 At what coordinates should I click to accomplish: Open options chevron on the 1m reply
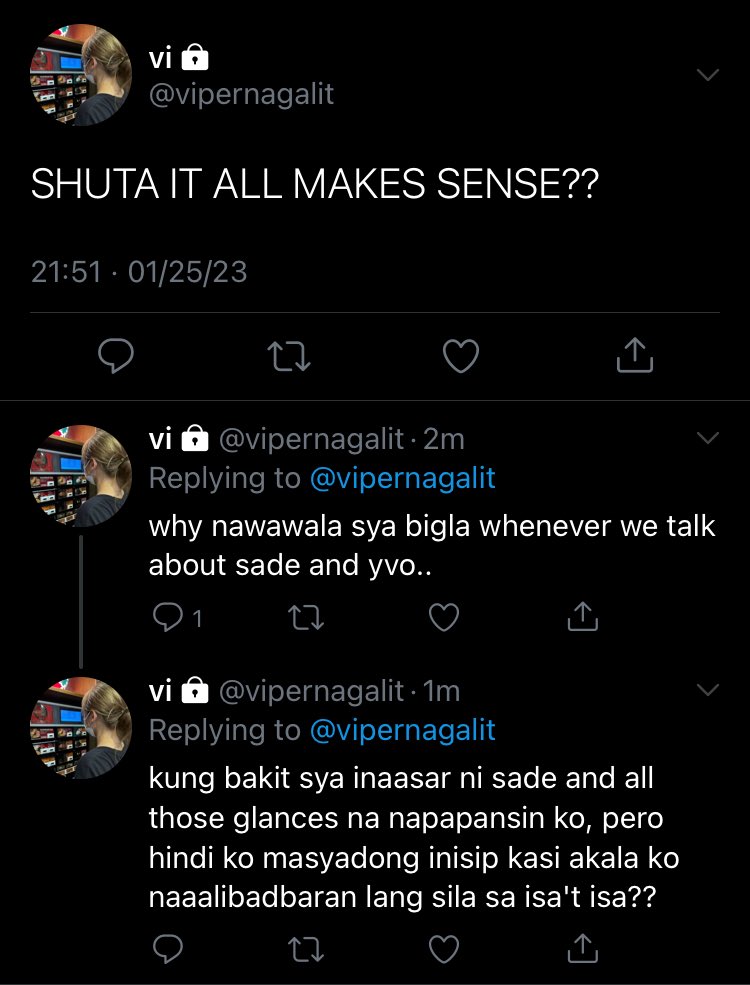pyautogui.click(x=708, y=690)
